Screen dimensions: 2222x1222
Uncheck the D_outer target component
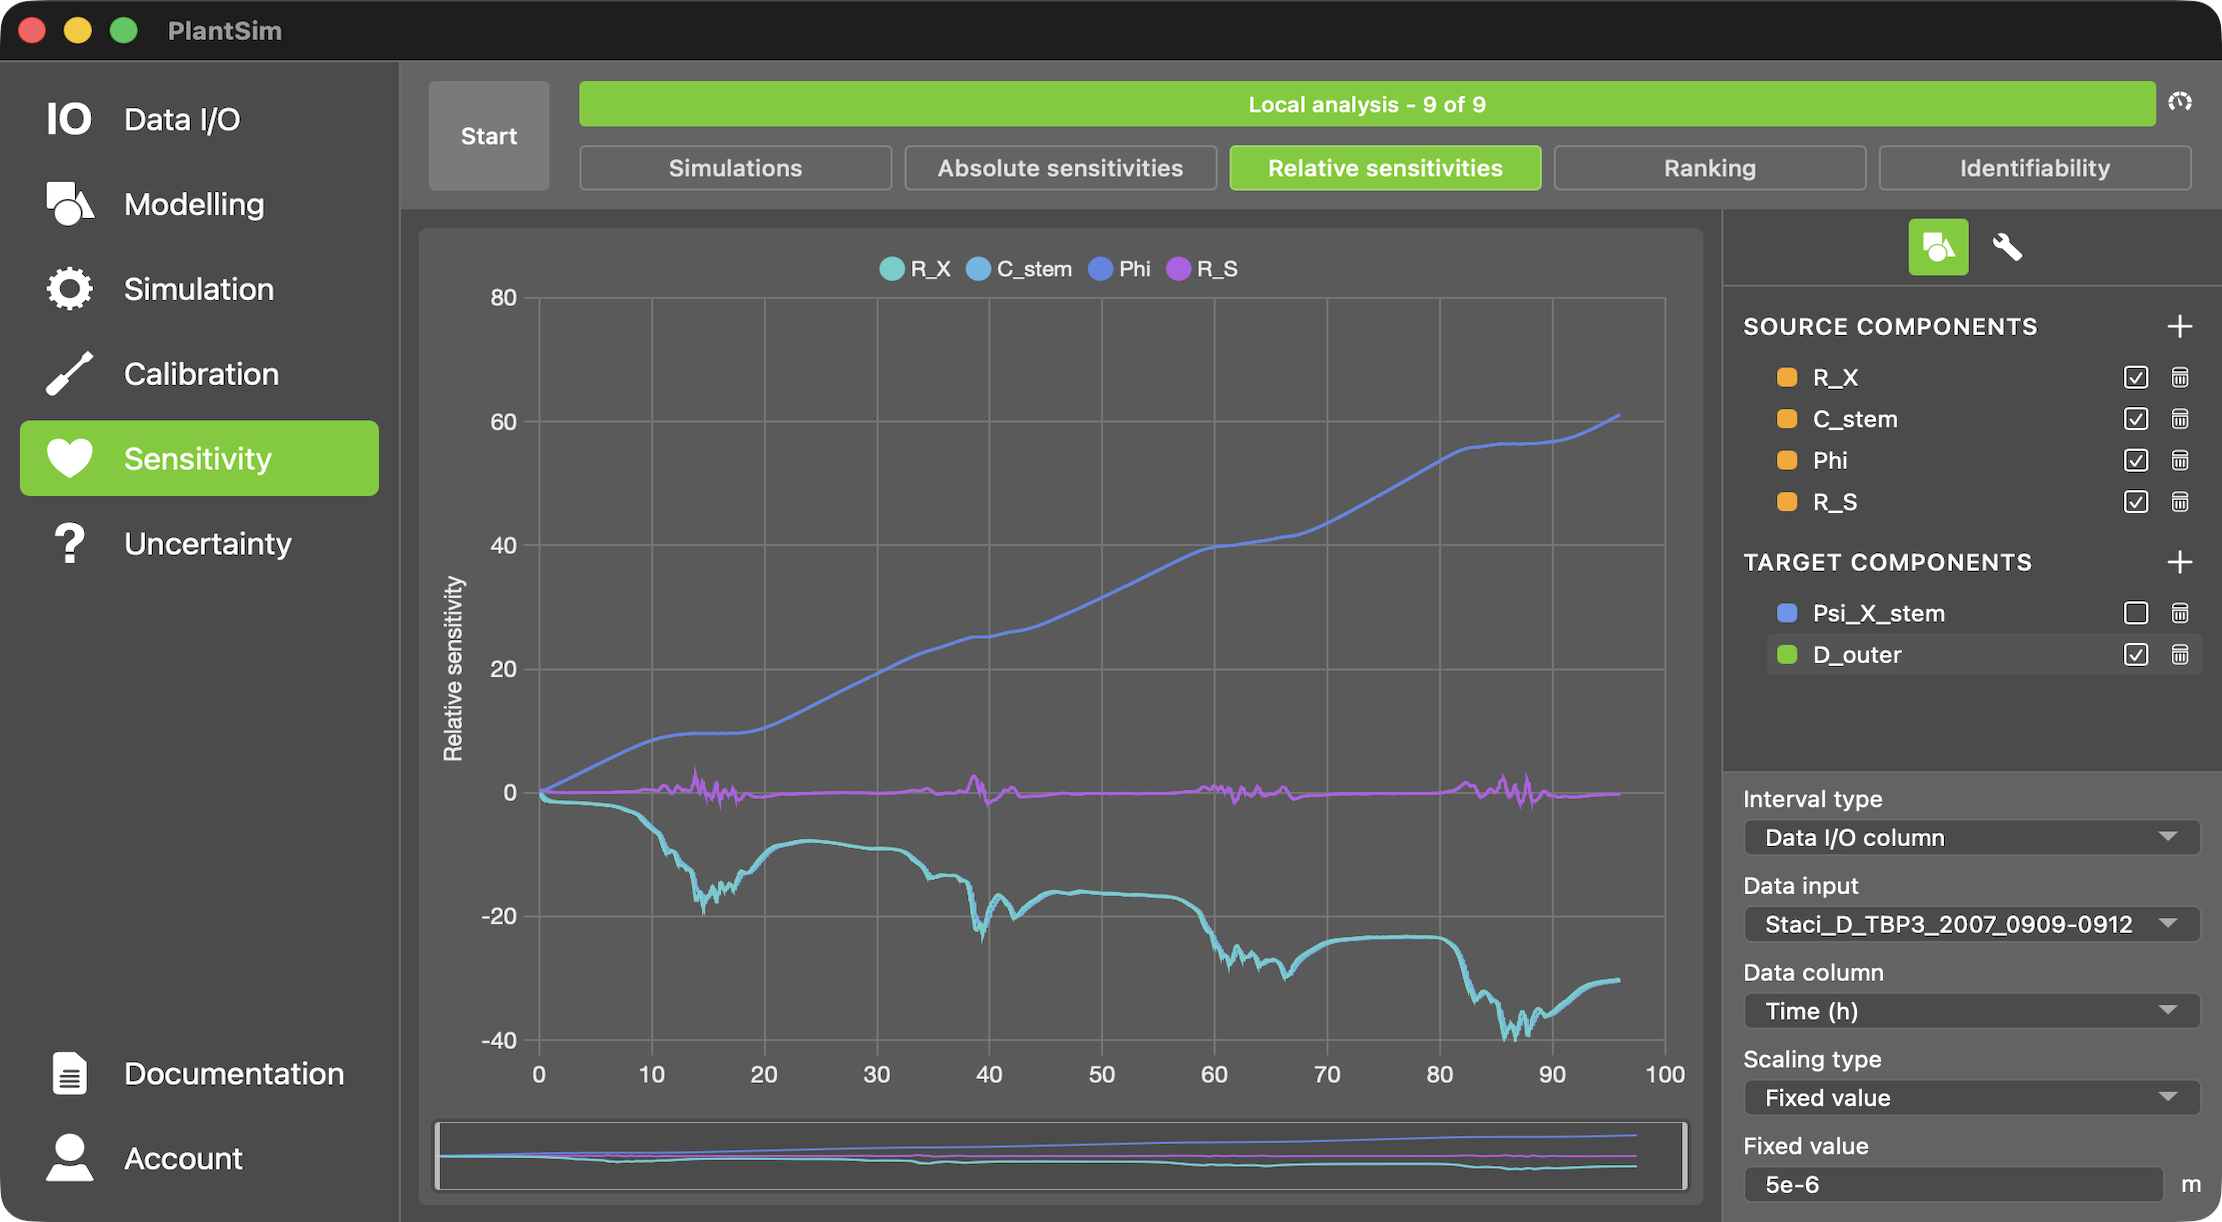click(2135, 655)
